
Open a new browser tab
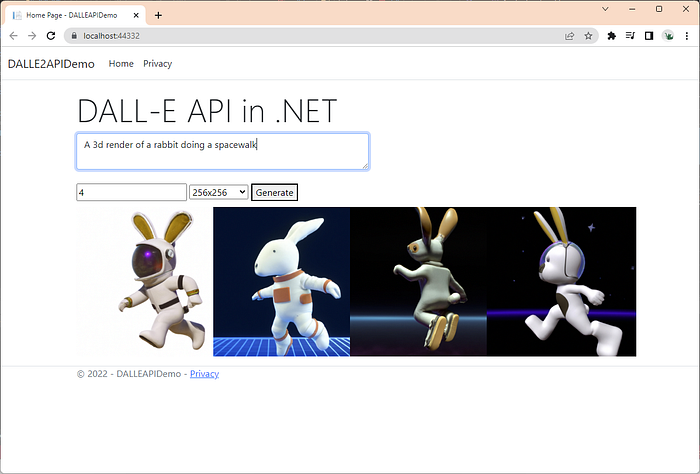point(158,15)
